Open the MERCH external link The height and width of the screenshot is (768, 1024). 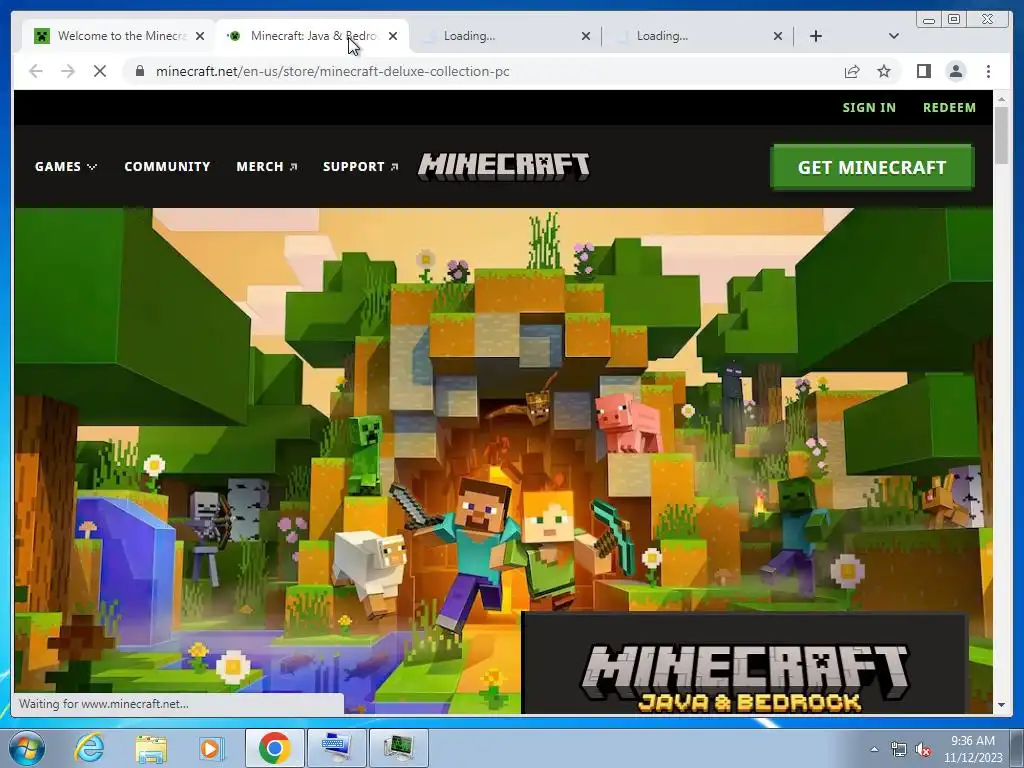[266, 167]
